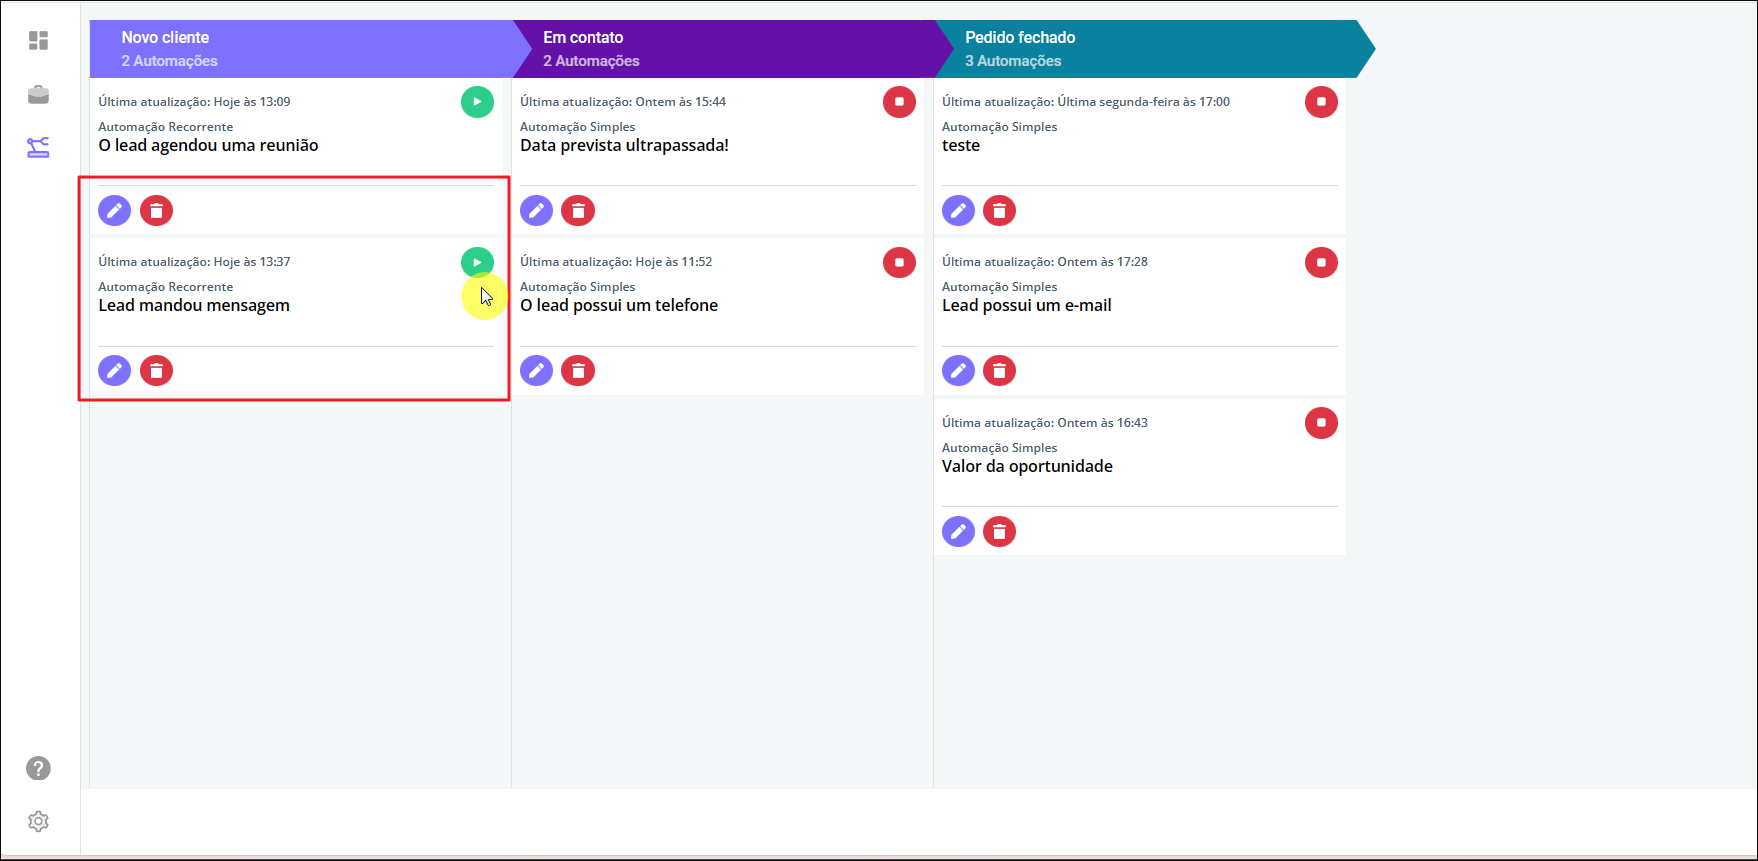Open the settings gear icon
The height and width of the screenshot is (861, 1758).
click(x=38, y=821)
